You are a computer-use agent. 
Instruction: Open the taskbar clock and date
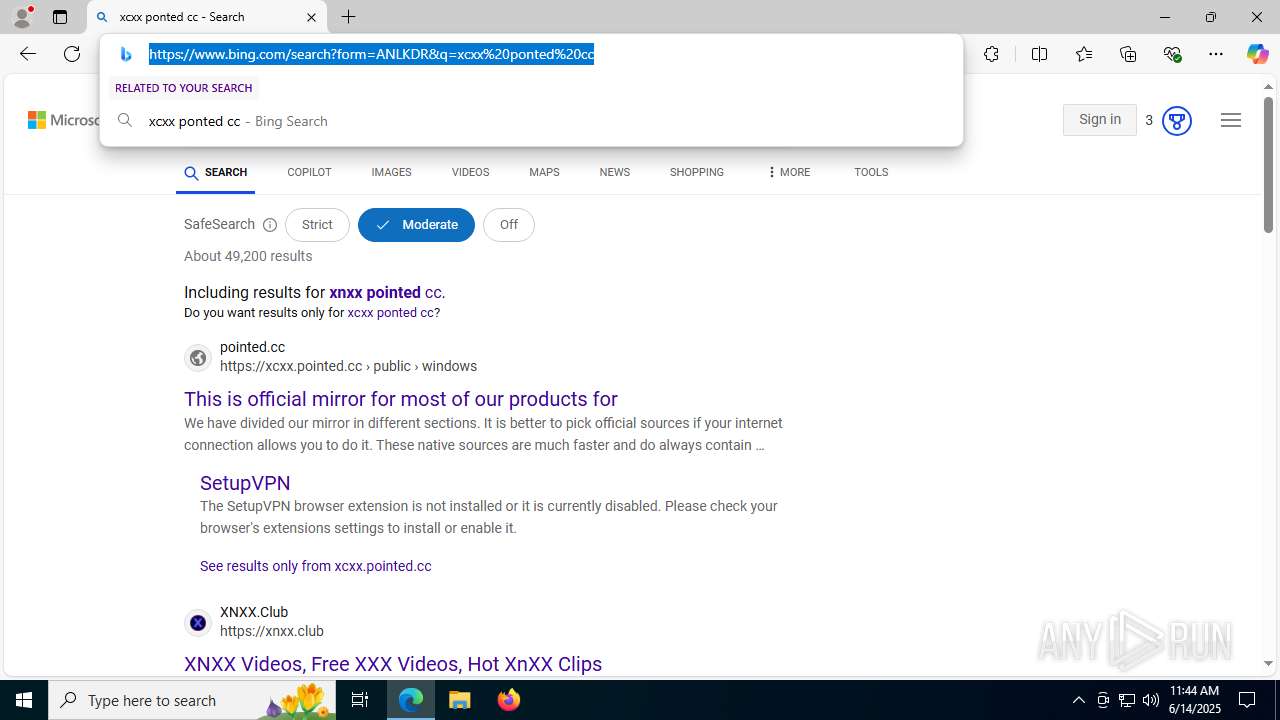pyautogui.click(x=1195, y=700)
